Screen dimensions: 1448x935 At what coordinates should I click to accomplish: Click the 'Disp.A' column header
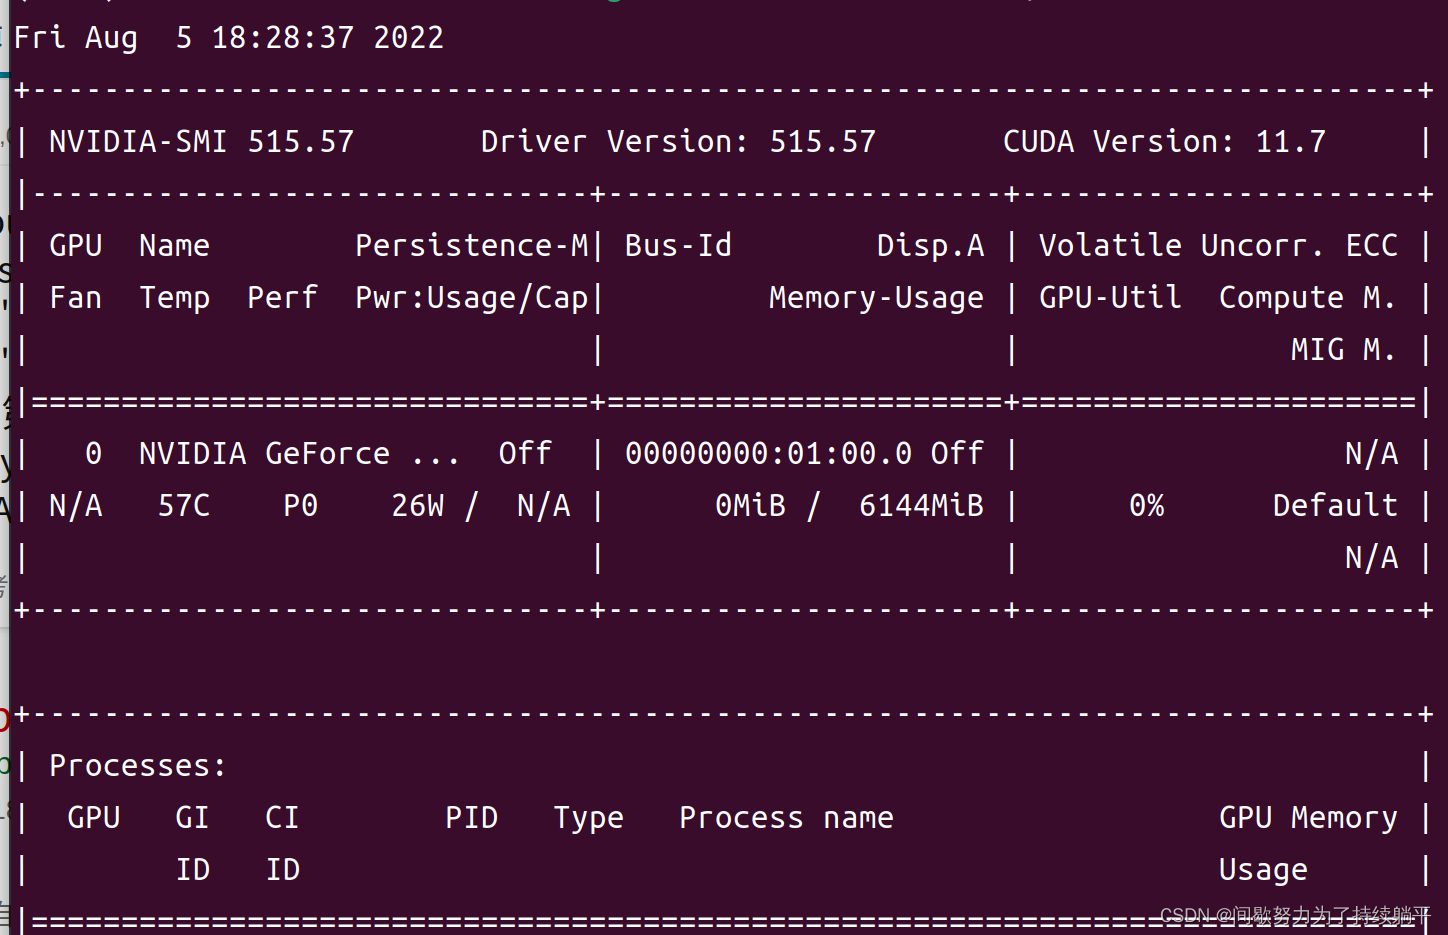930,246
